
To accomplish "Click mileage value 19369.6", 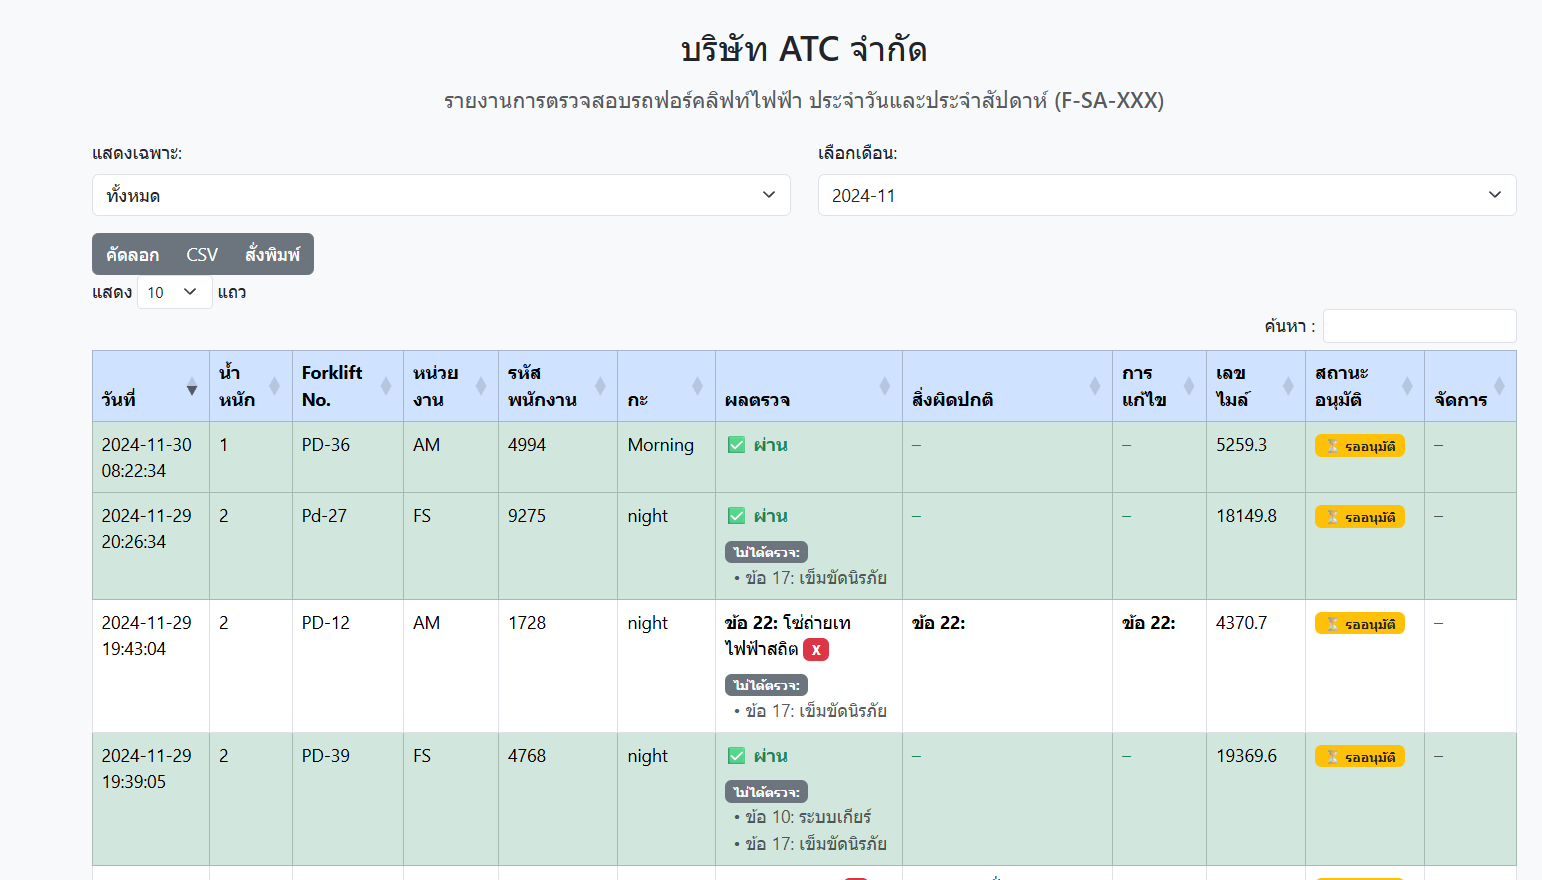I will pos(1246,756).
